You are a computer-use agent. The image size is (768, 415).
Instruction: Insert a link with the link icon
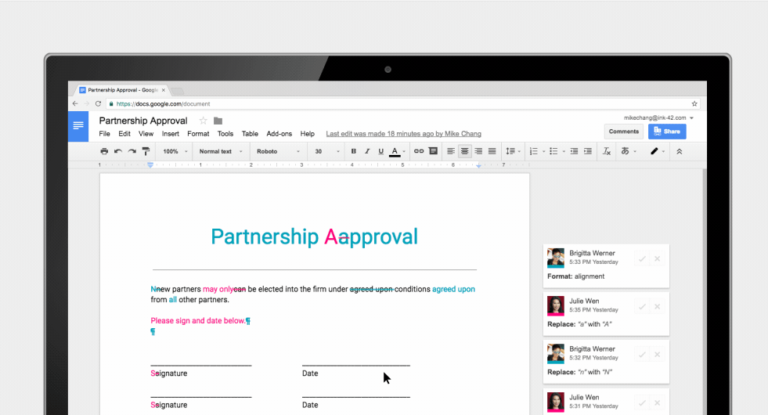[x=419, y=151]
